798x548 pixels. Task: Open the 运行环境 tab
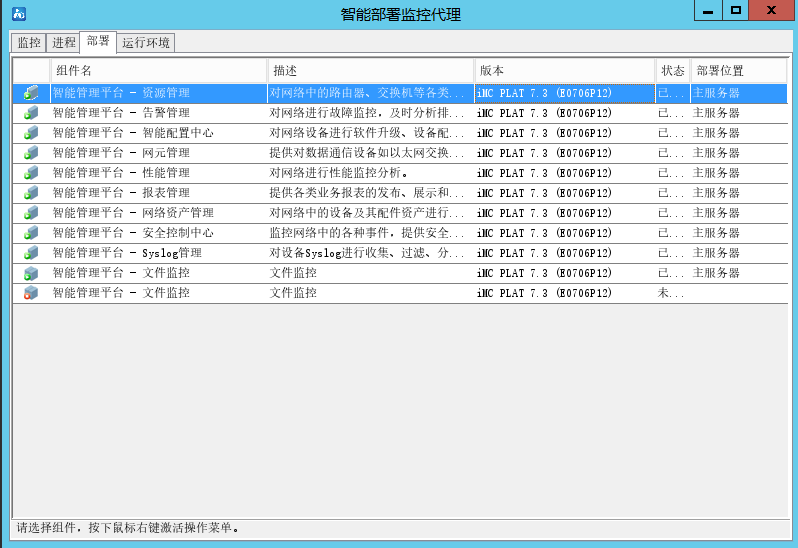(146, 43)
